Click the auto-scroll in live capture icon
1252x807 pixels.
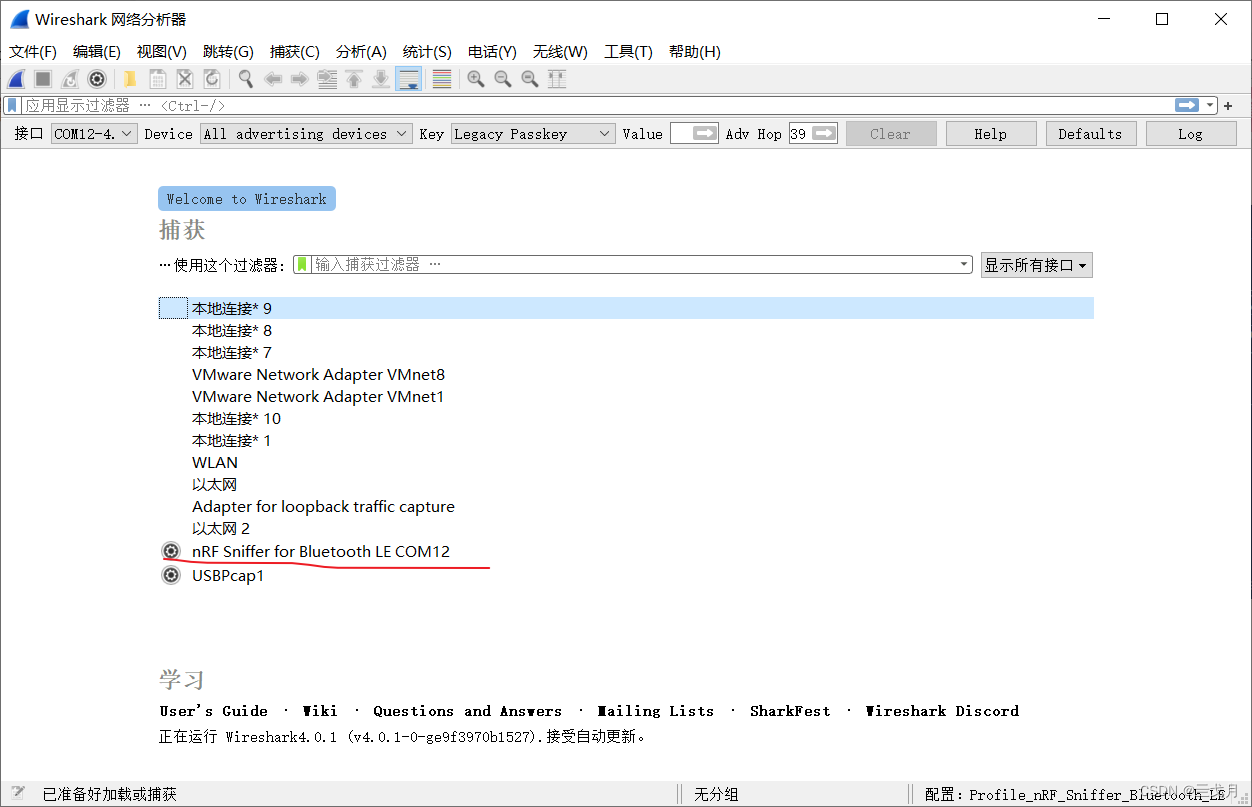tap(408, 79)
